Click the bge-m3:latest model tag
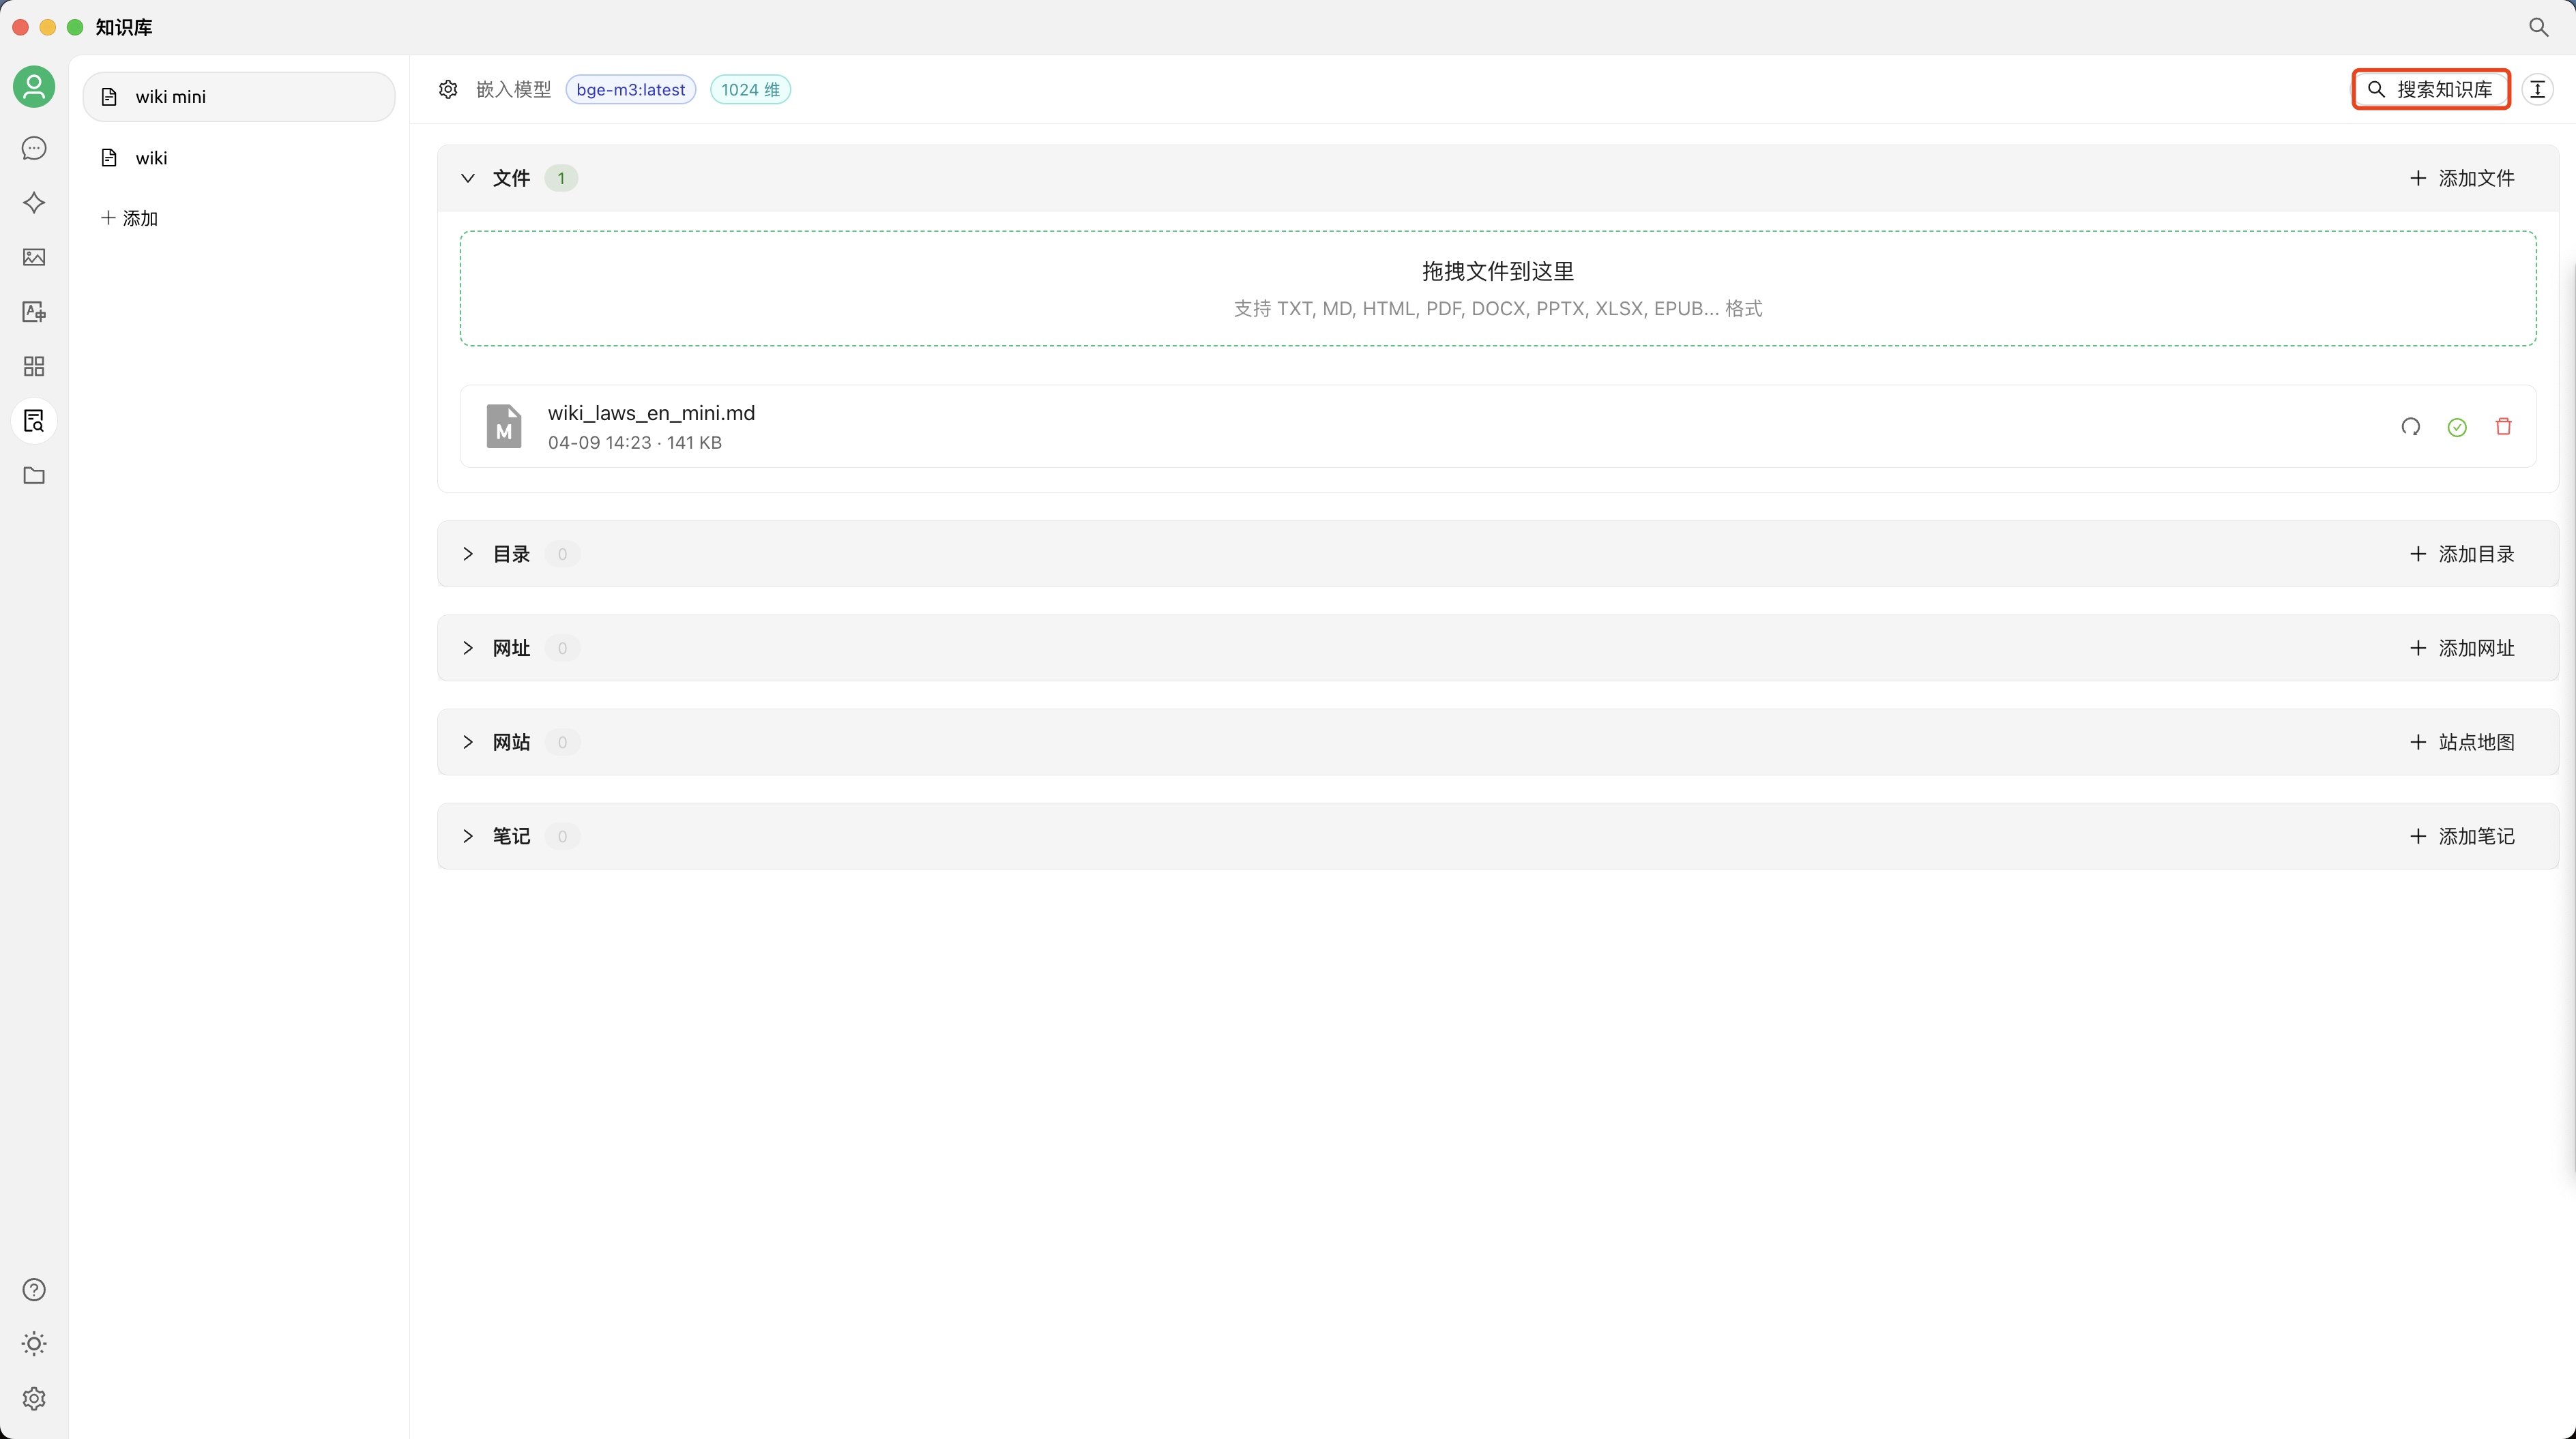Screen dimensions: 2576x1439 pos(631,90)
